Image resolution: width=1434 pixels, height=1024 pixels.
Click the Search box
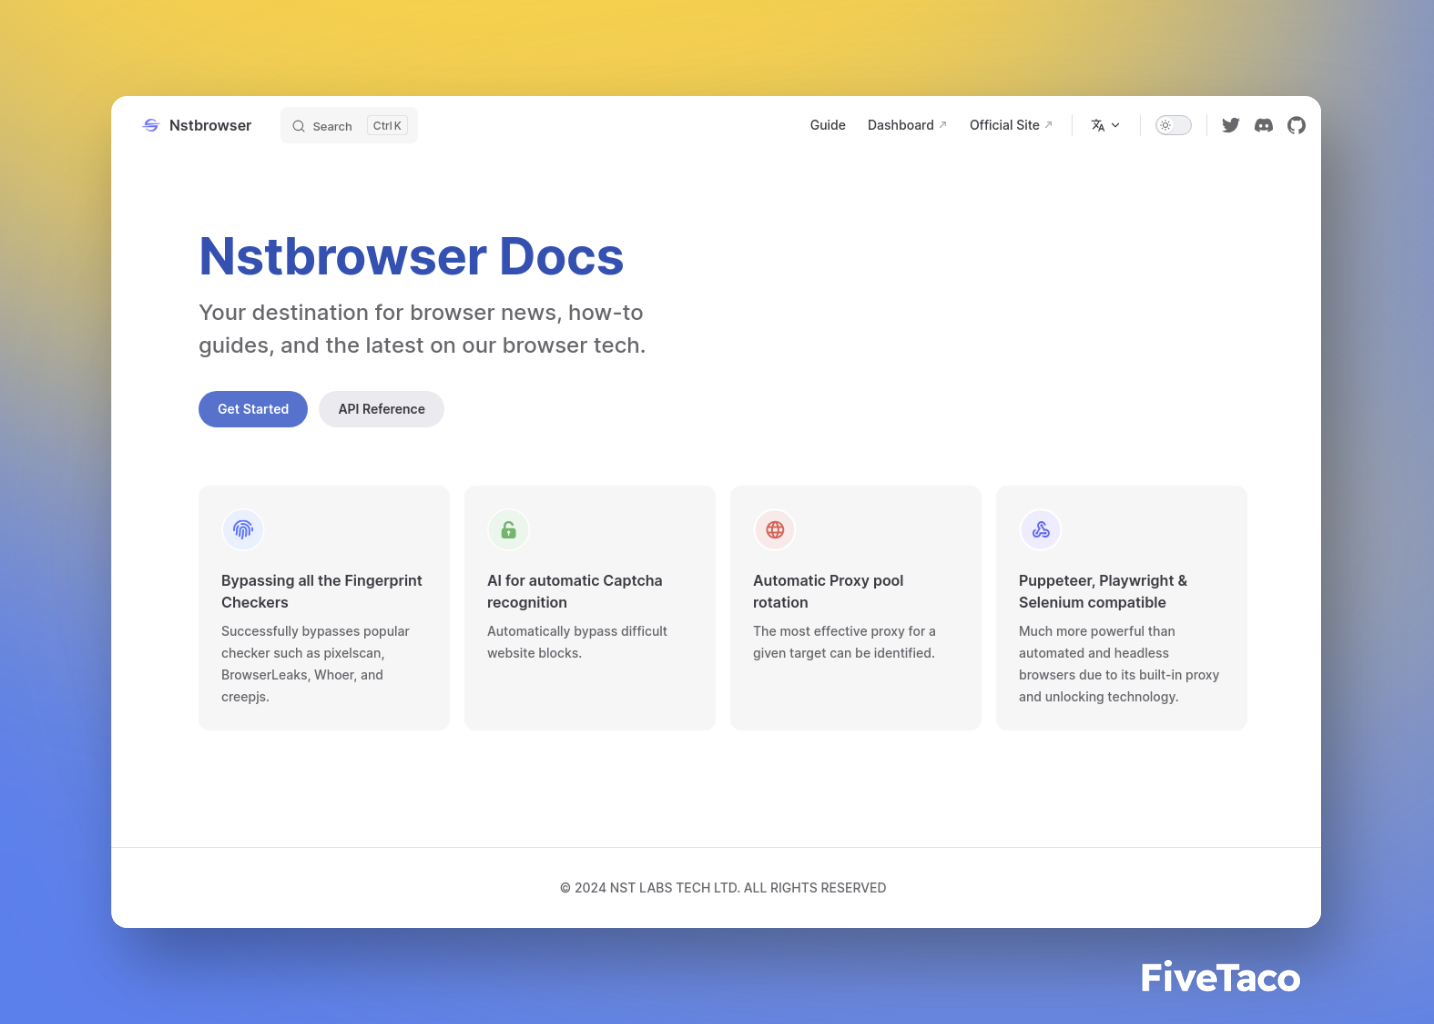click(349, 126)
